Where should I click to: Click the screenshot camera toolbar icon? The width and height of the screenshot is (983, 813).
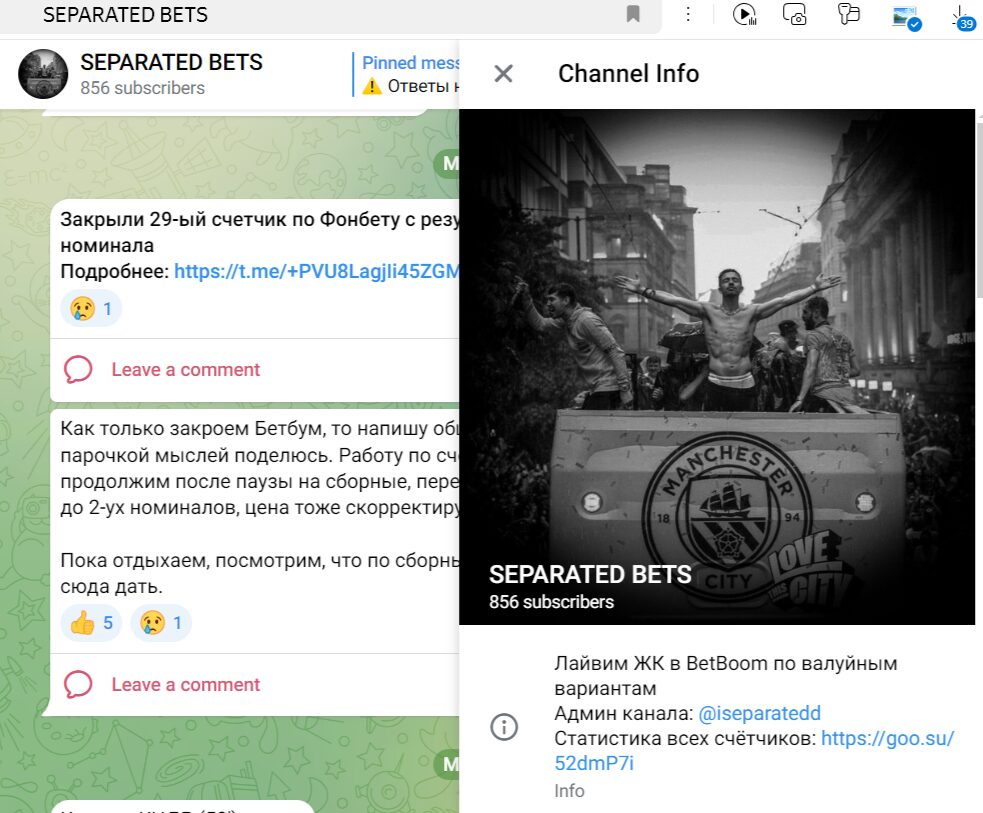pyautogui.click(x=795, y=14)
